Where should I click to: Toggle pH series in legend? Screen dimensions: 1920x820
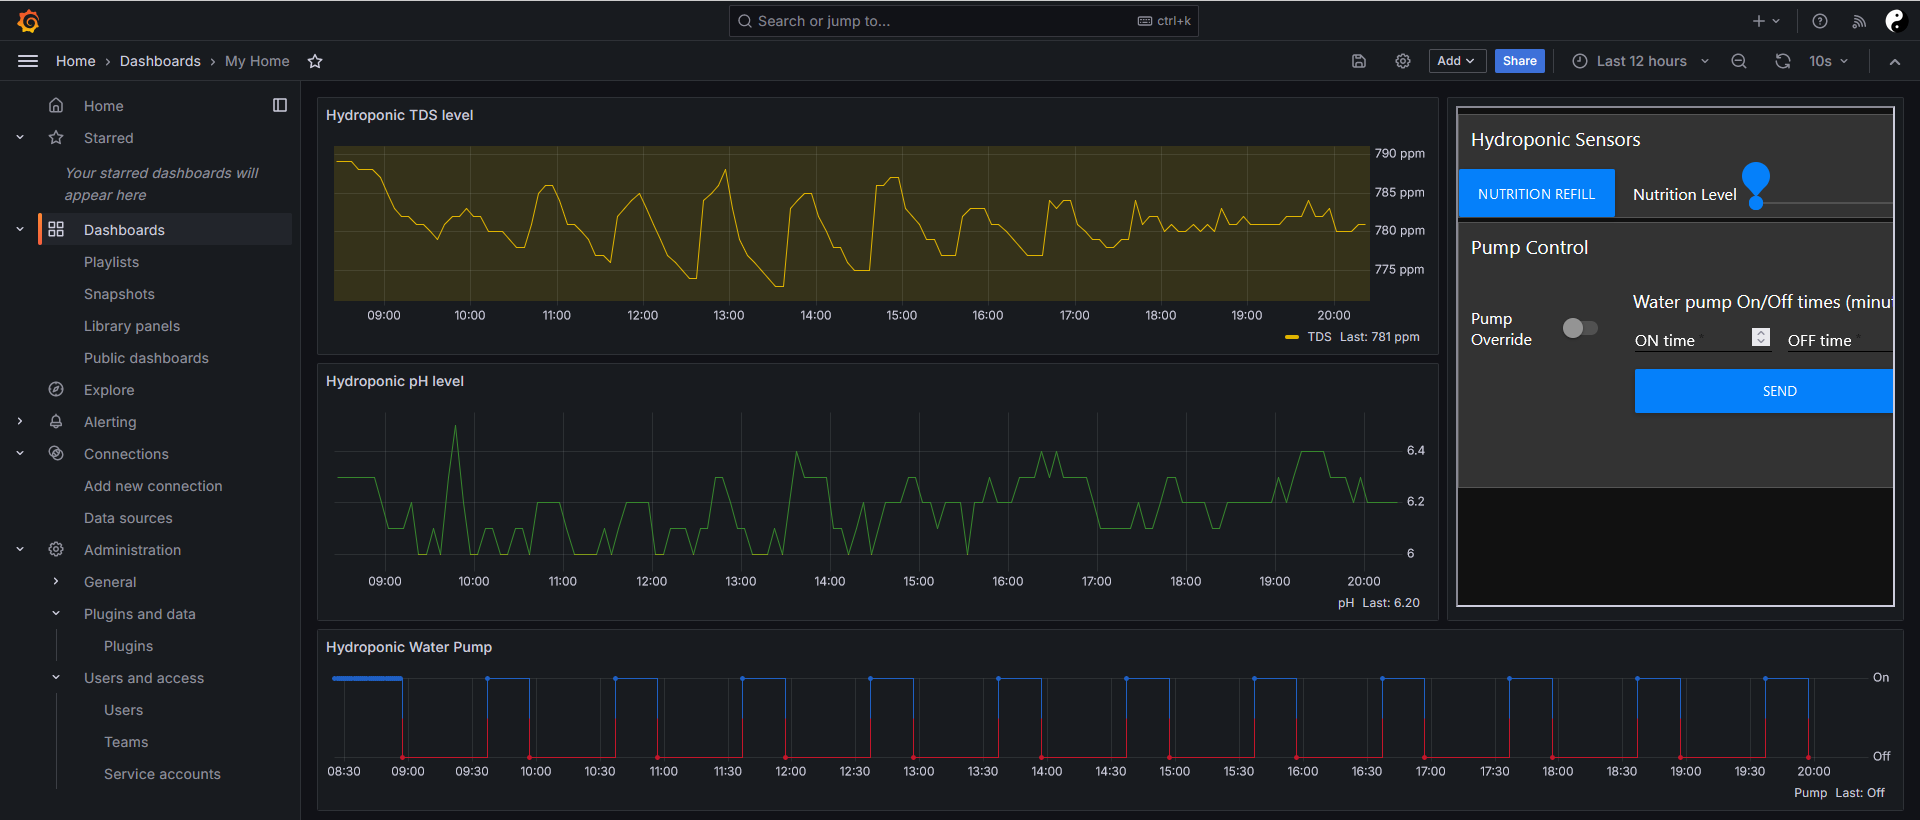tap(1346, 603)
